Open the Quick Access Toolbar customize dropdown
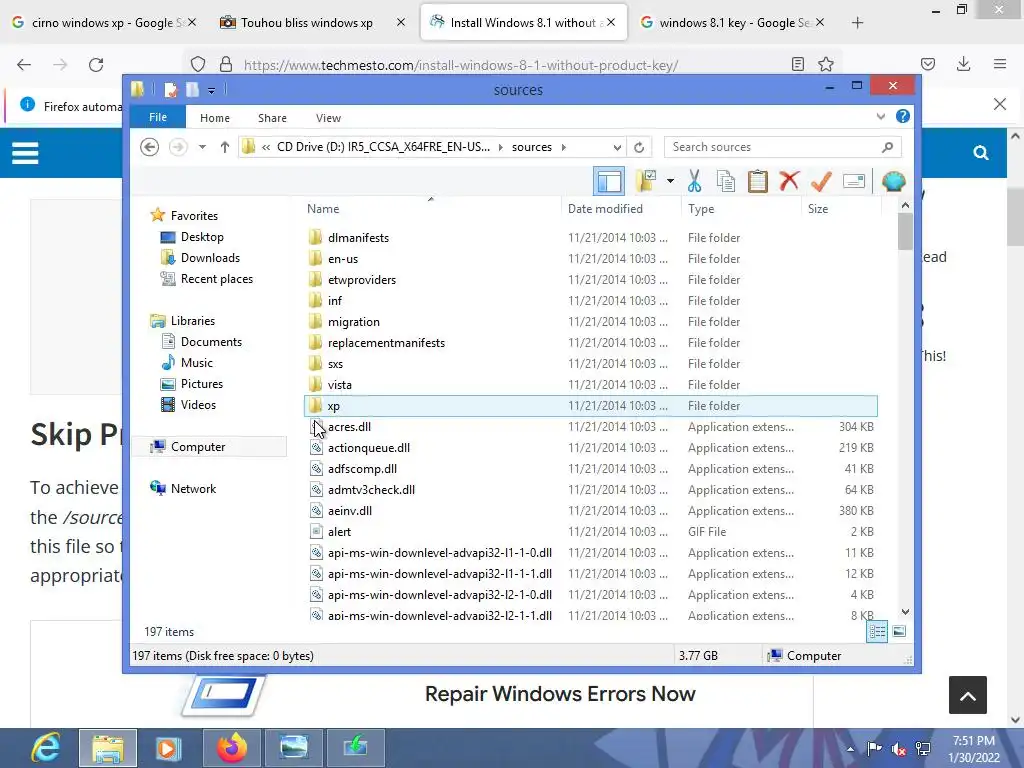Image resolution: width=1024 pixels, height=768 pixels. pos(212,90)
